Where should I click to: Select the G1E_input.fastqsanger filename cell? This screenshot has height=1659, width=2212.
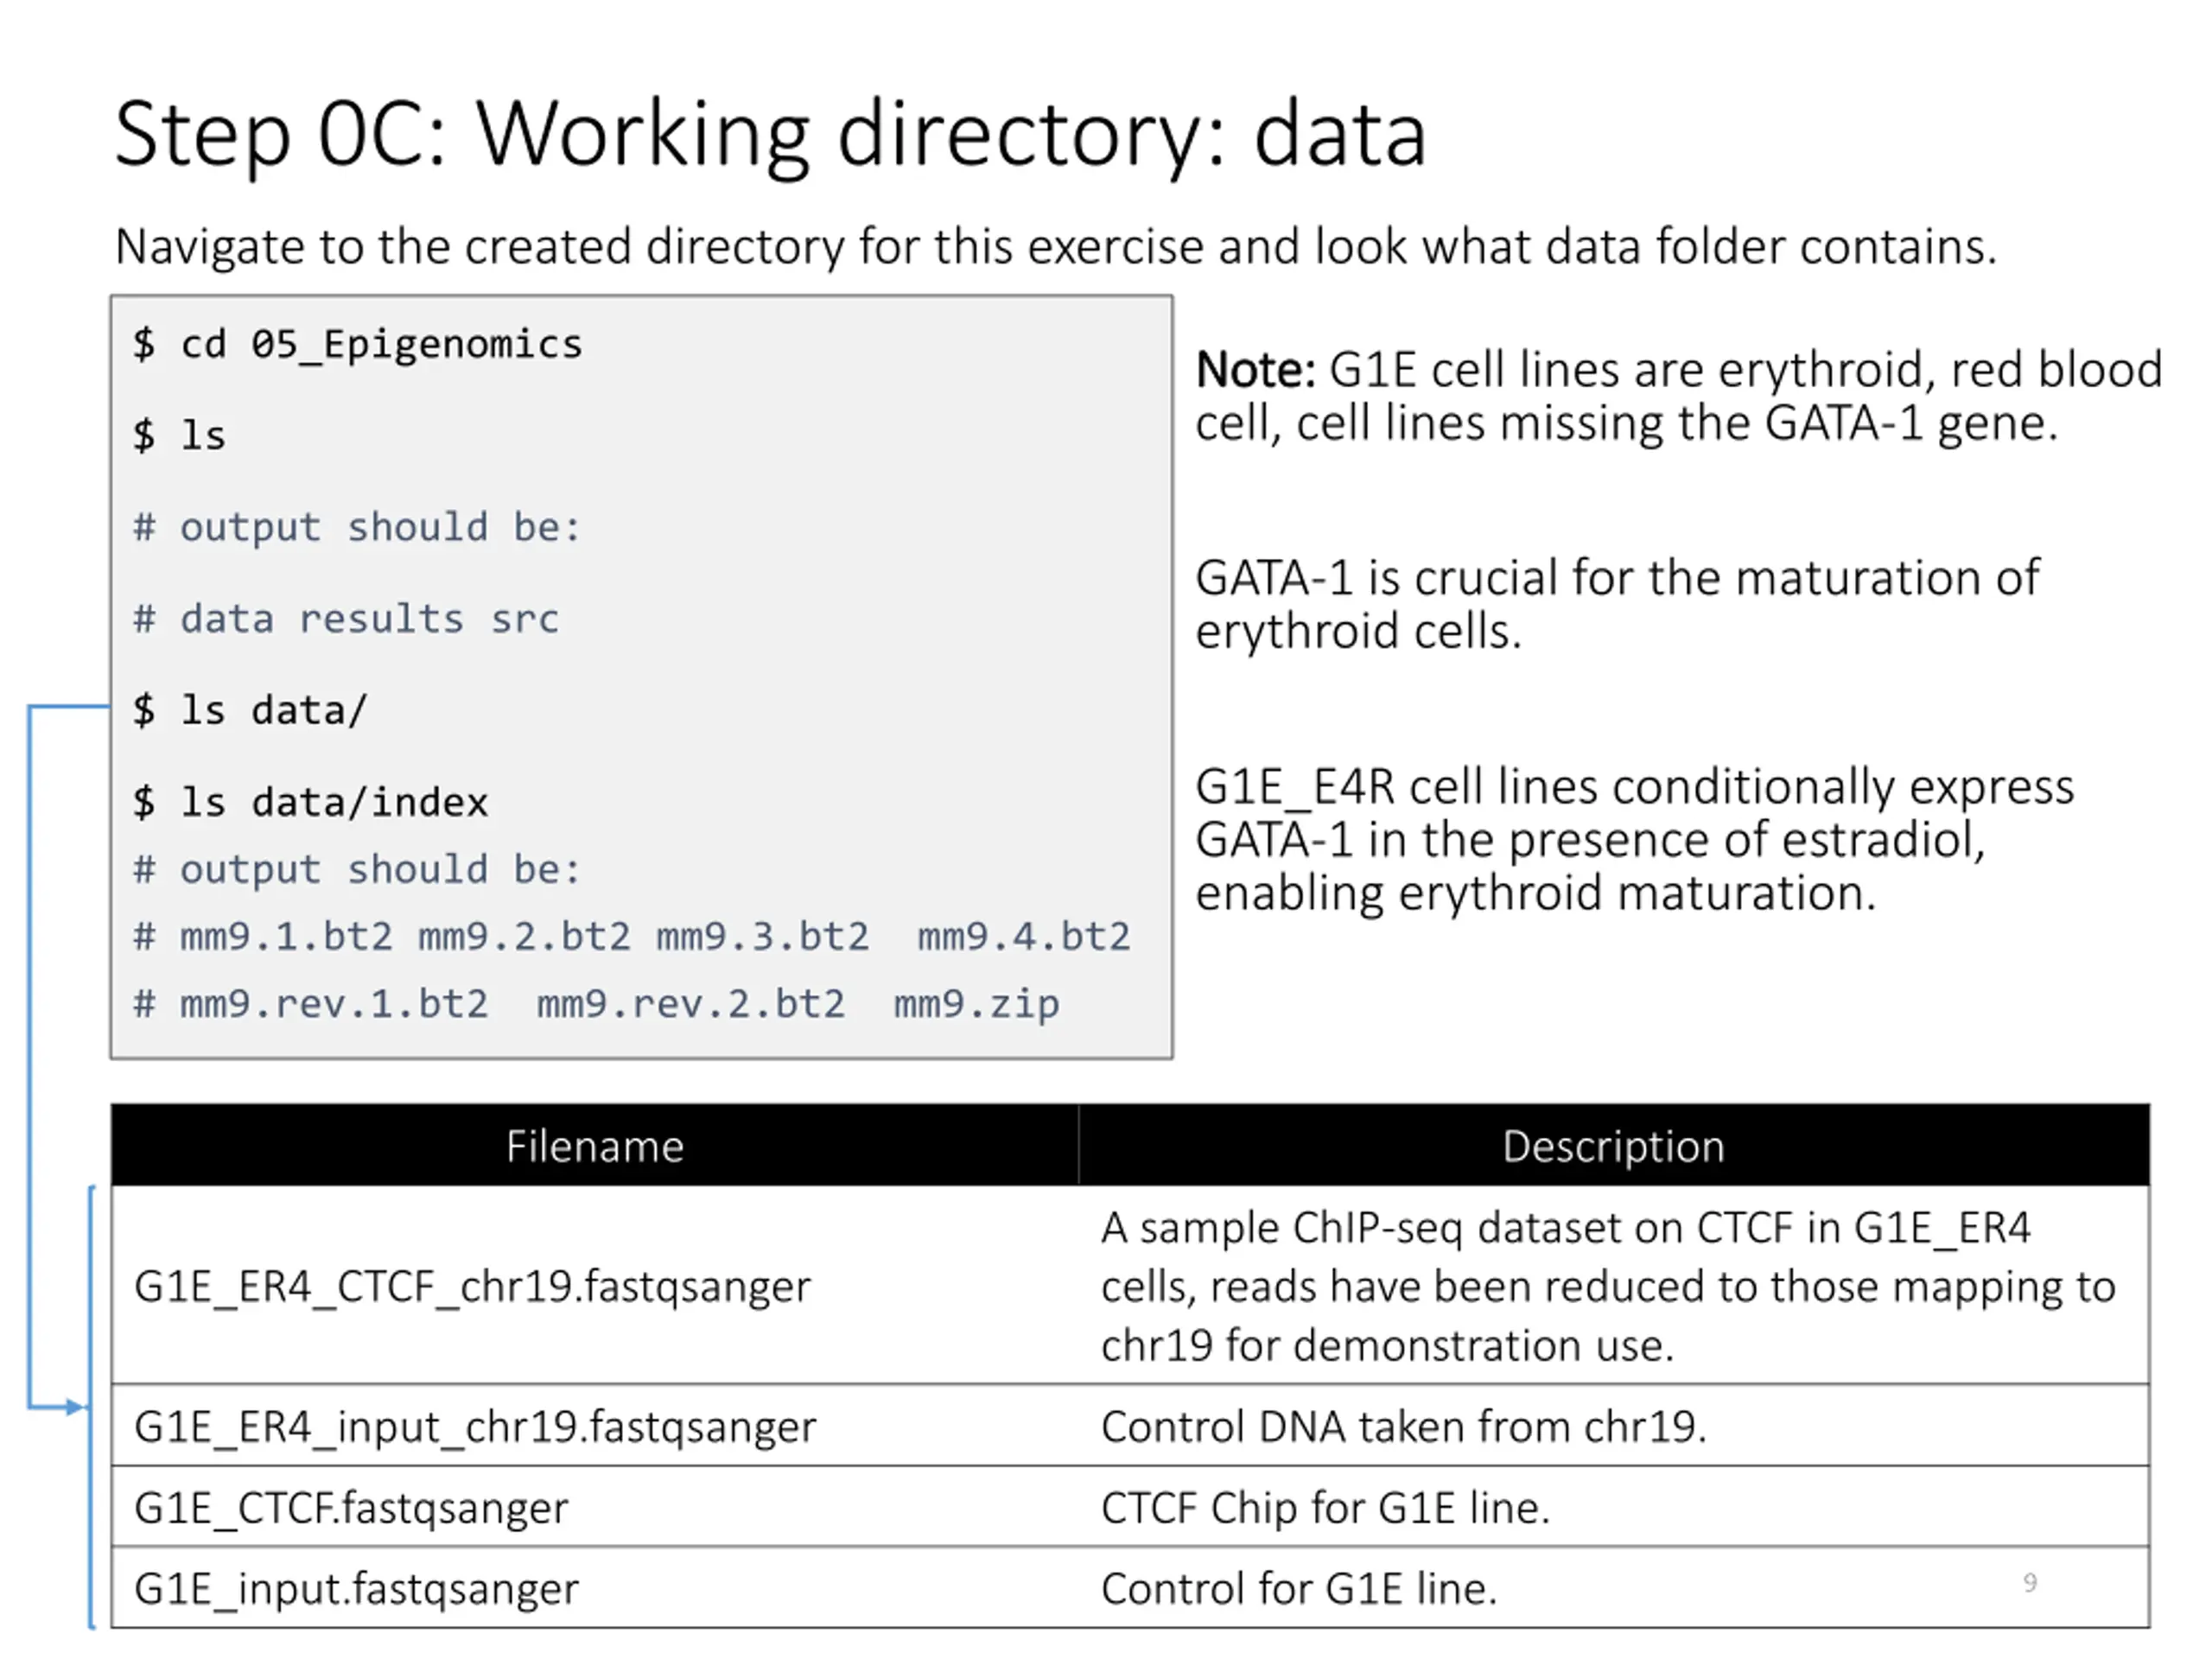point(356,1589)
